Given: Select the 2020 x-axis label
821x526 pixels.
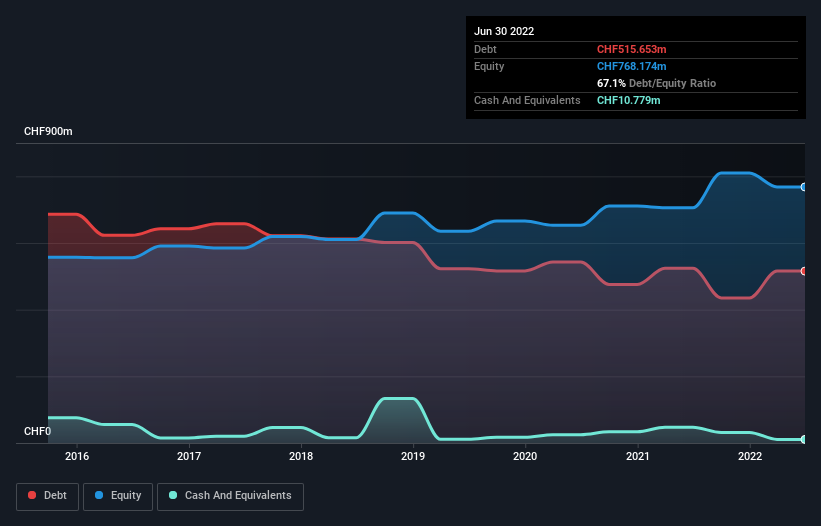Looking at the screenshot, I should coord(525,456).
